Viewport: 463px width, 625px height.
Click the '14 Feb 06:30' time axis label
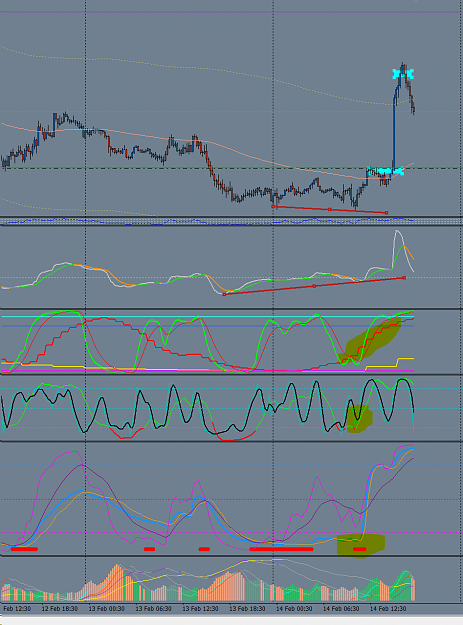(341, 609)
